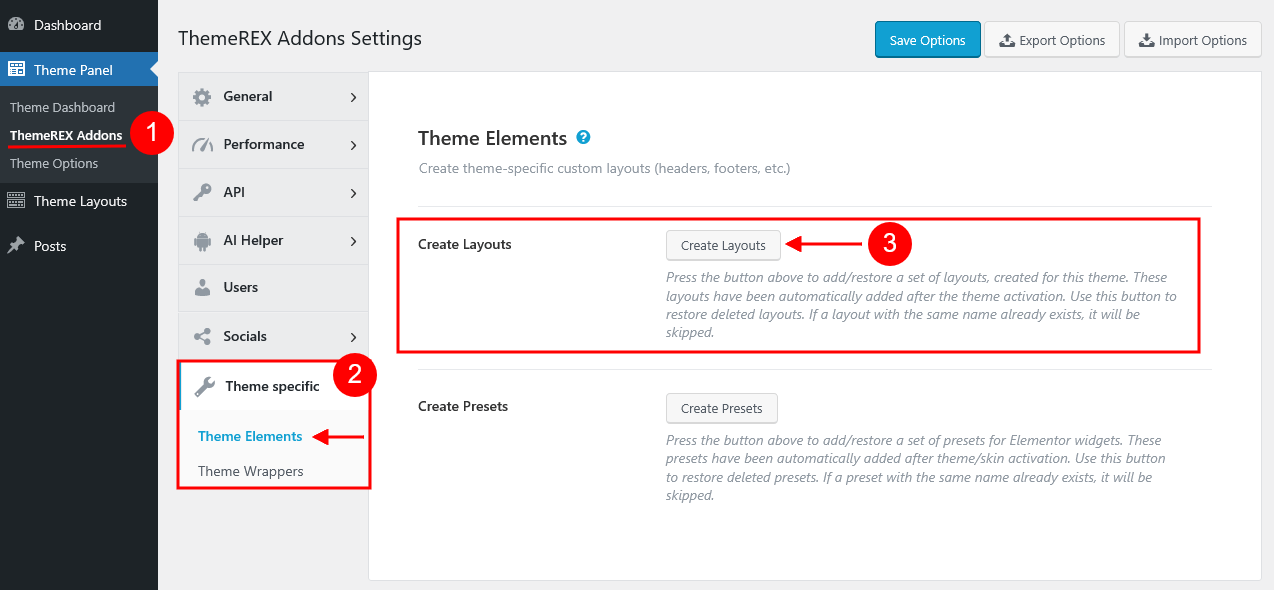Open help tooltip beside Theme Elements heading
Image resolution: width=1274 pixels, height=590 pixels.
pos(584,138)
